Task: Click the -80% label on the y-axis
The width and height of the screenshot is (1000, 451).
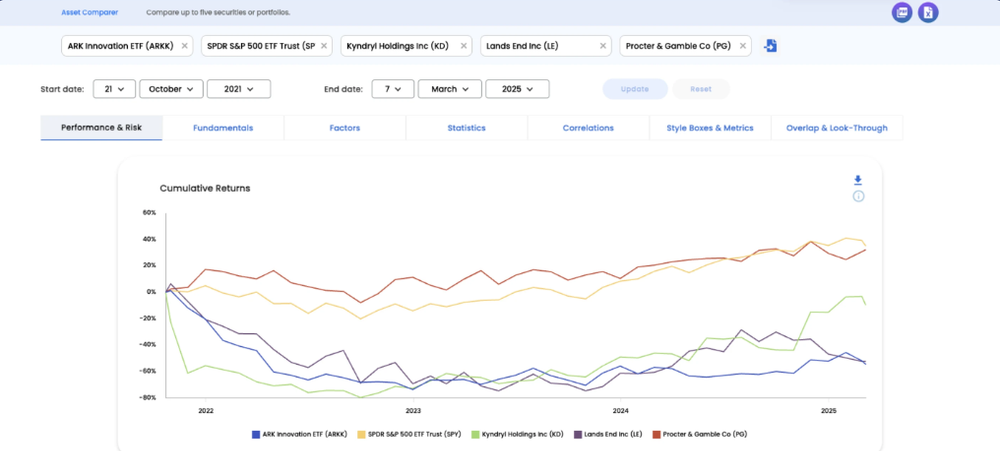Action: tap(148, 397)
